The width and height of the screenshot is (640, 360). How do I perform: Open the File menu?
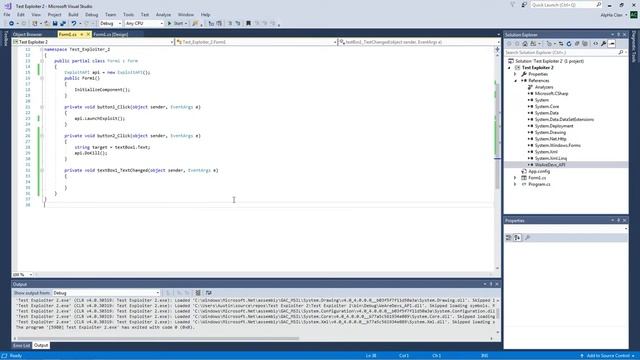pos(7,15)
